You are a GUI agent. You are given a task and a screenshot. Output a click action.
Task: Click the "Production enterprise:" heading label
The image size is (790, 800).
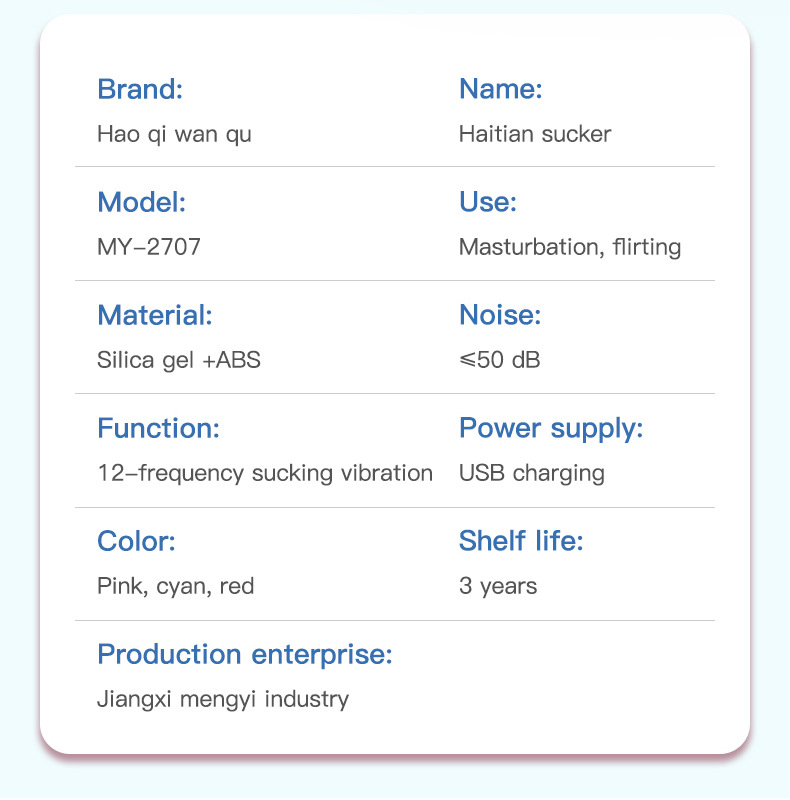point(244,655)
